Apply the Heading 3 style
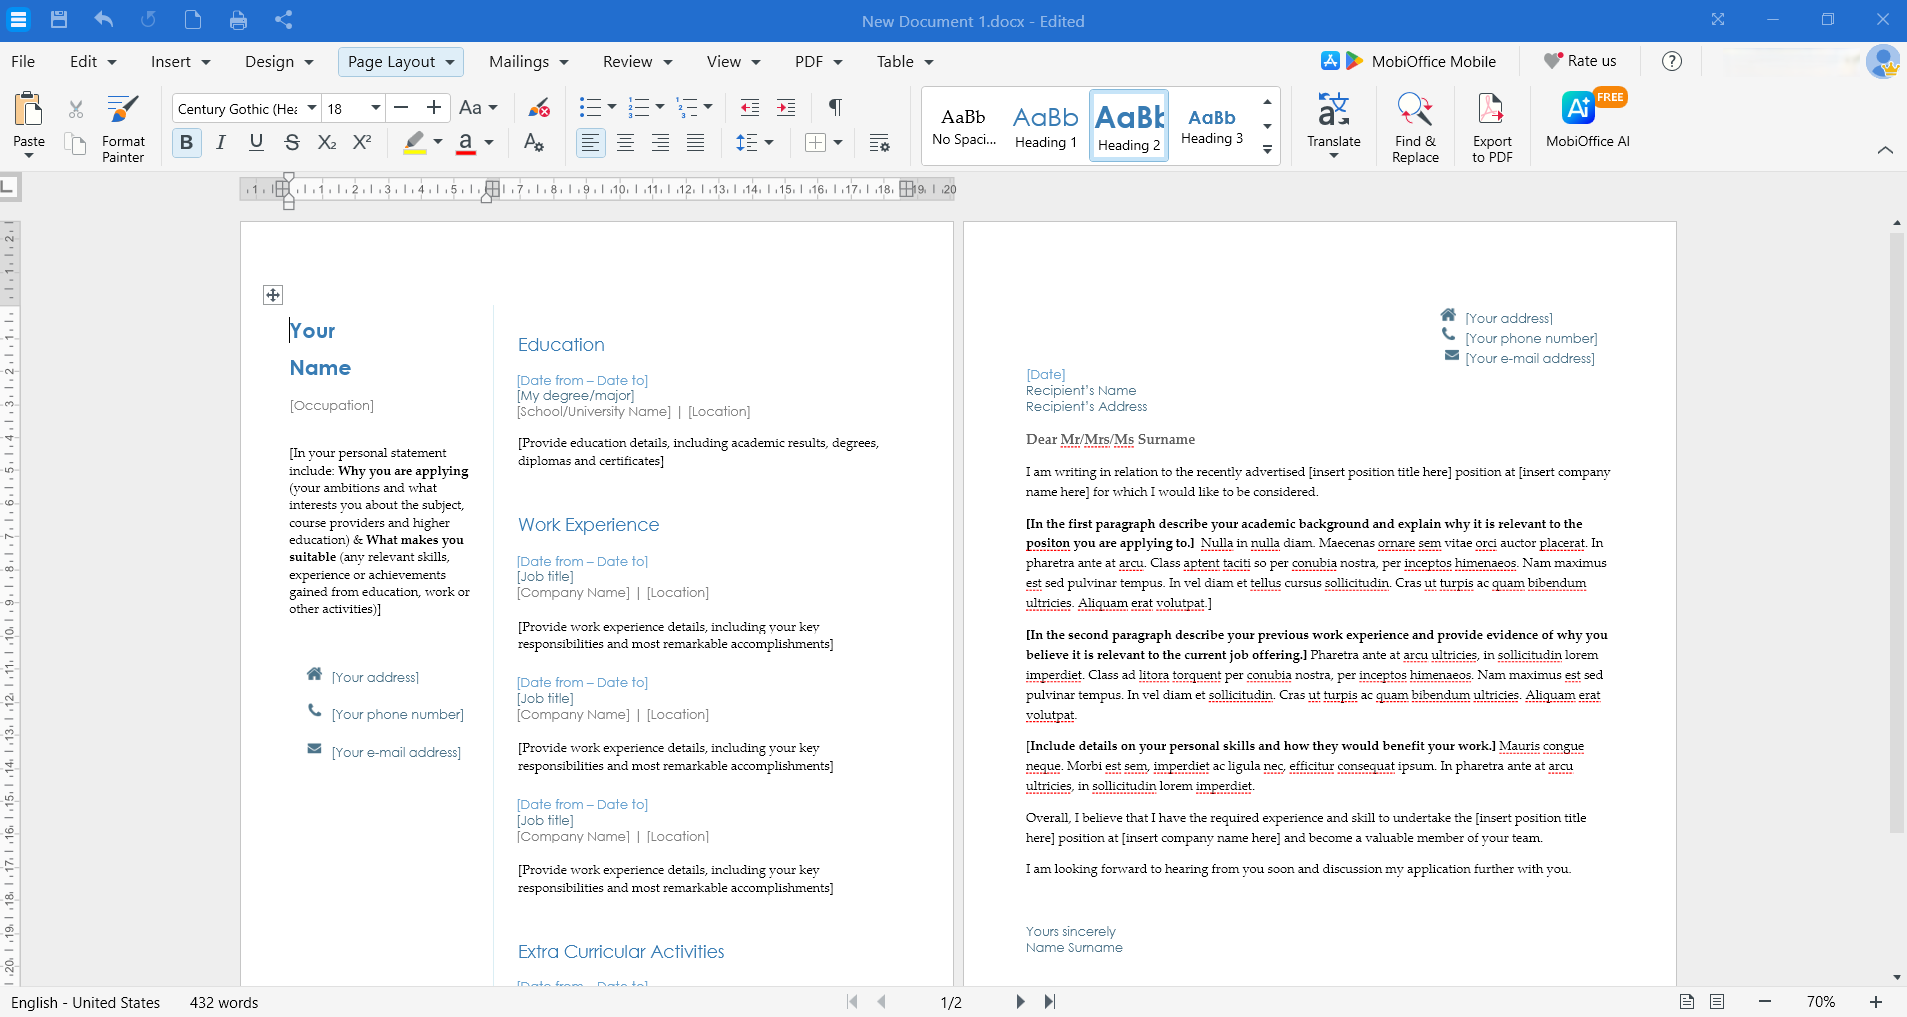The image size is (1907, 1017). pyautogui.click(x=1212, y=126)
